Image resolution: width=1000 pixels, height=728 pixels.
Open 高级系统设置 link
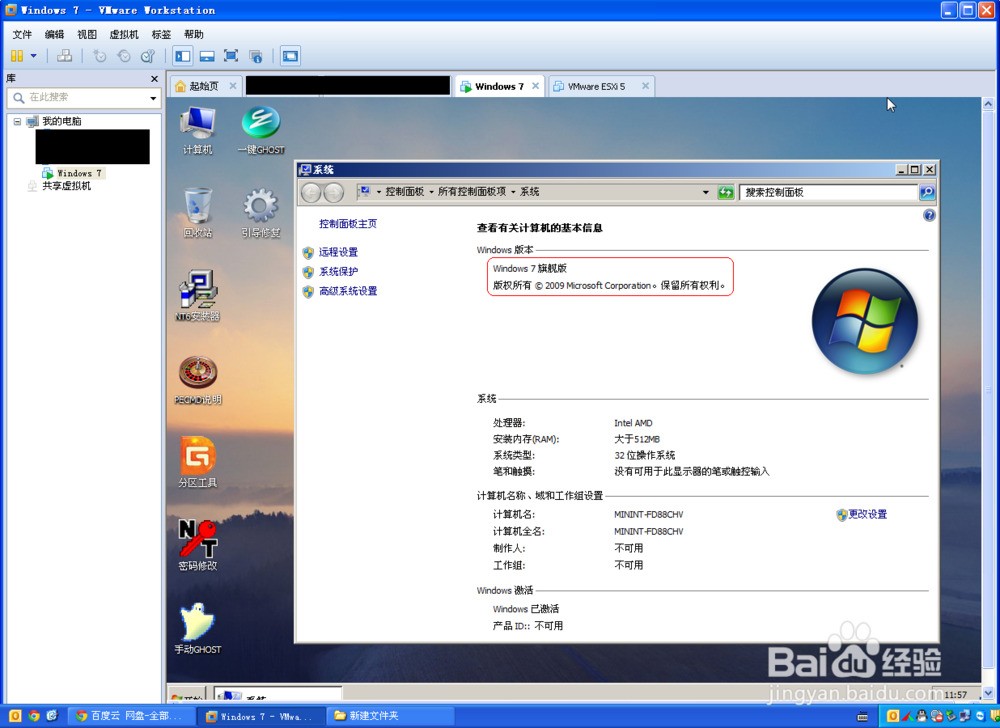click(348, 291)
